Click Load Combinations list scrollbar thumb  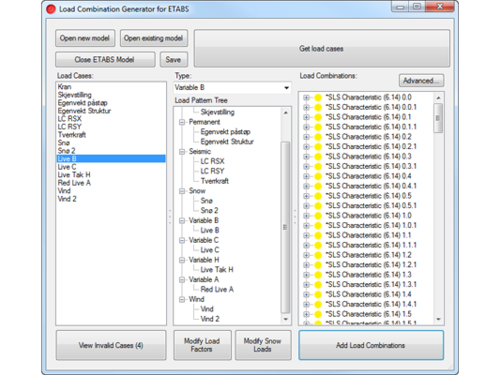point(438,118)
